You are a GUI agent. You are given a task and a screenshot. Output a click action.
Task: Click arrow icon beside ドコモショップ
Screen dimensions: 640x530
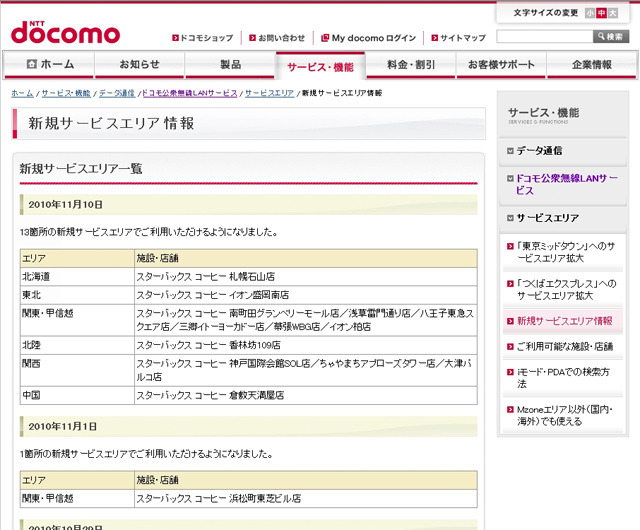(176, 38)
